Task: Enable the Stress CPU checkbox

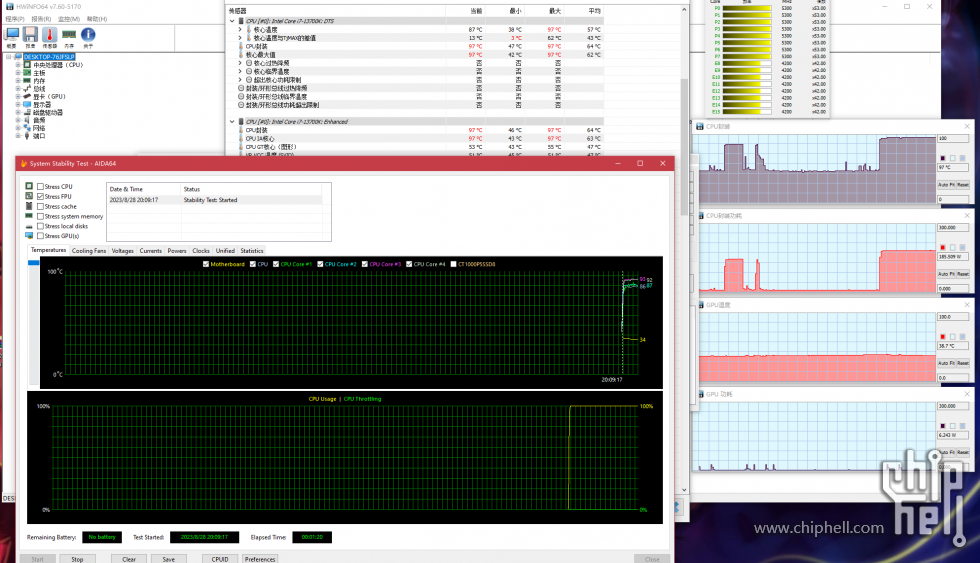Action: pyautogui.click(x=40, y=187)
